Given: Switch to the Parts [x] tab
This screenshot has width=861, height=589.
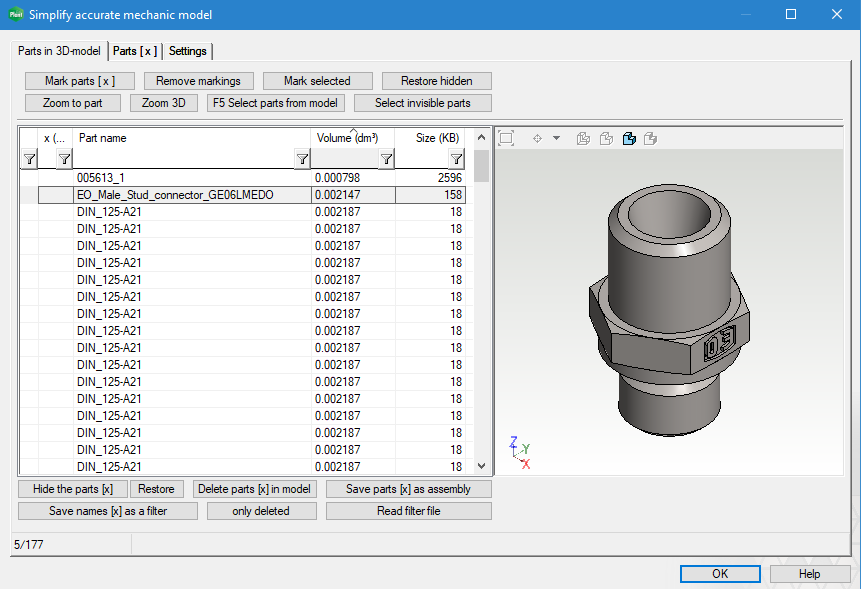Looking at the screenshot, I should 135,51.
